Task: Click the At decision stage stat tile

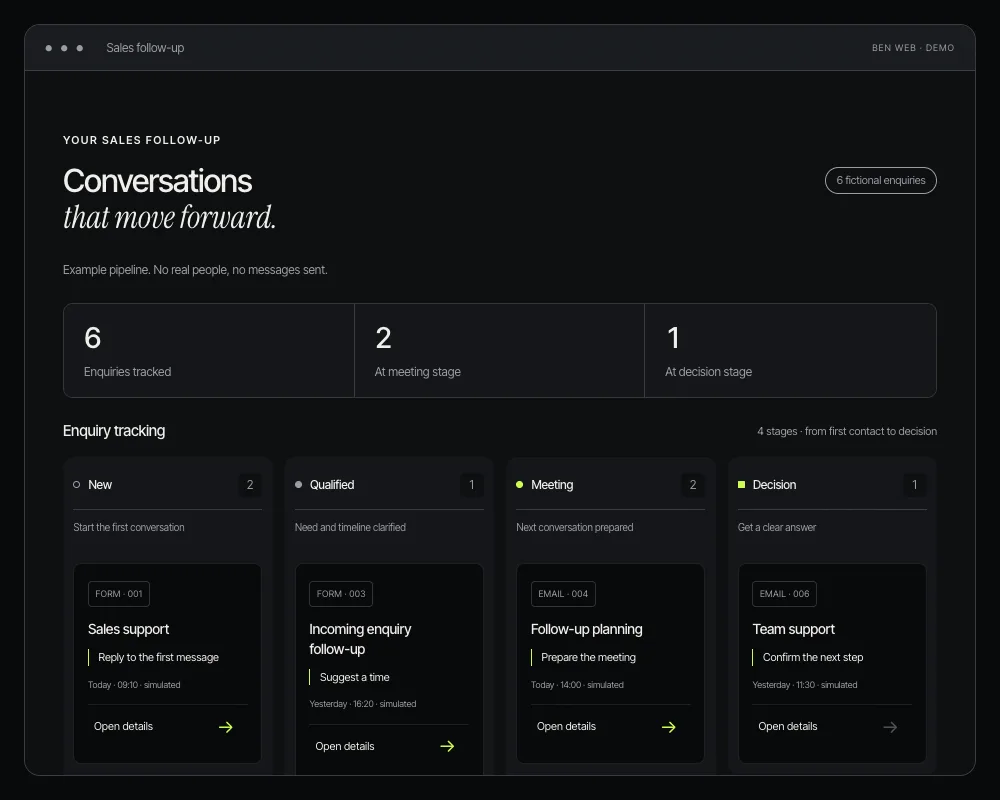Action: (790, 350)
